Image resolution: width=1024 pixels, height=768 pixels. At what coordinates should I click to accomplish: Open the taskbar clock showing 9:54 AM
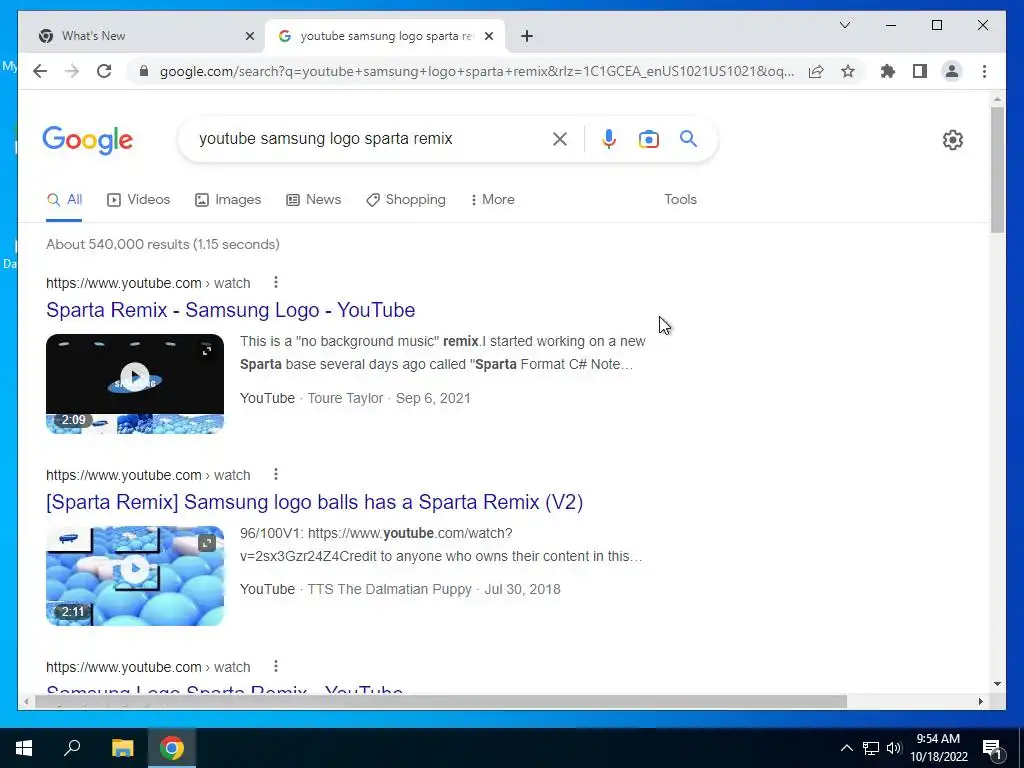[x=938, y=748]
